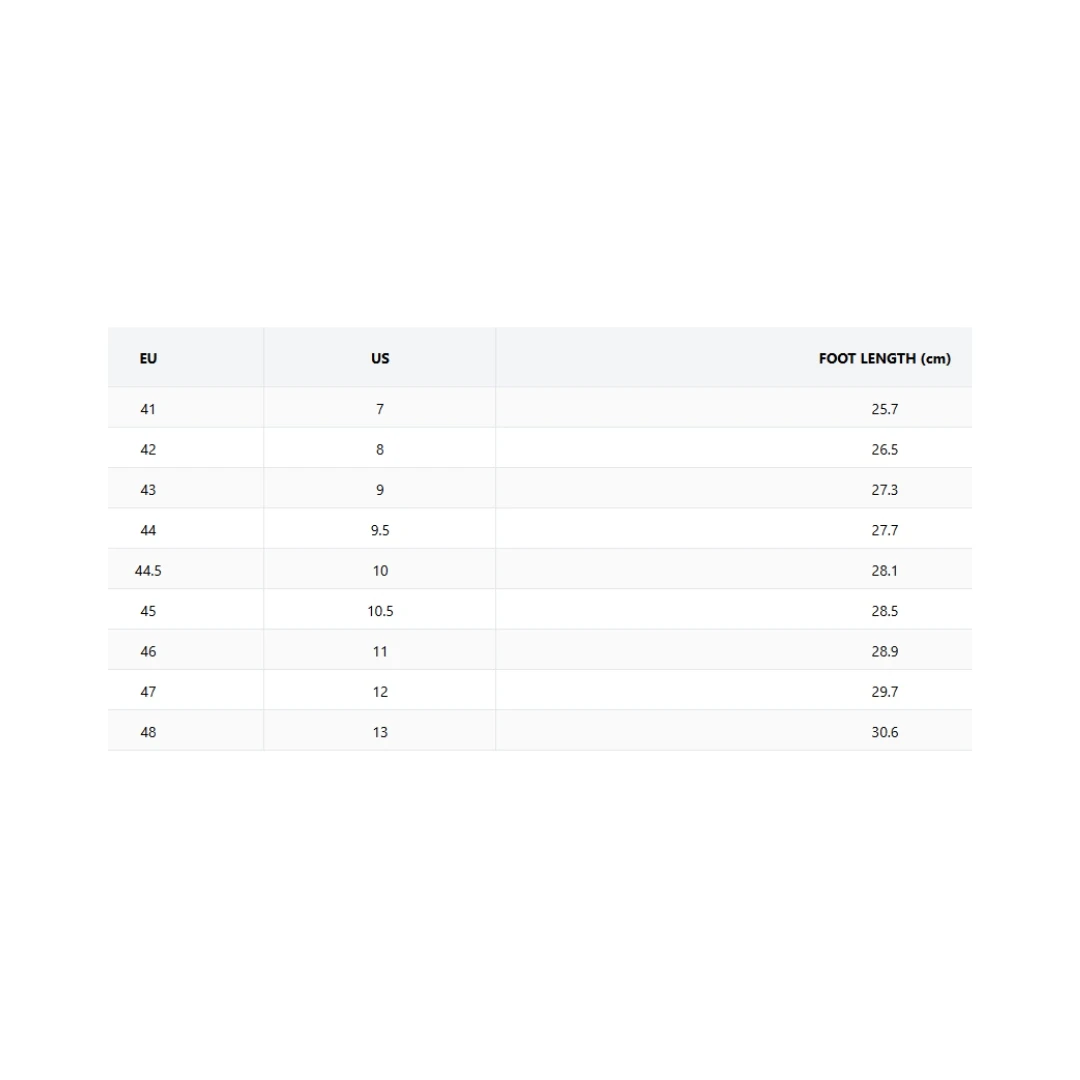Viewport: 1080px width, 1080px height.
Task: Select foot length 27.3 value
Action: (884, 490)
